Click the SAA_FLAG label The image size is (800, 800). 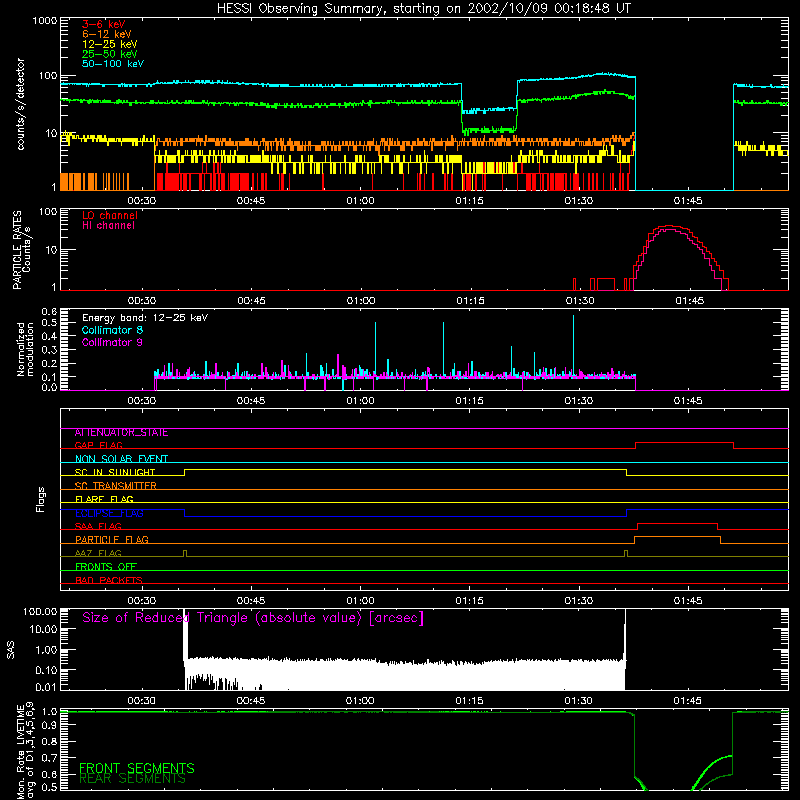tap(98, 526)
